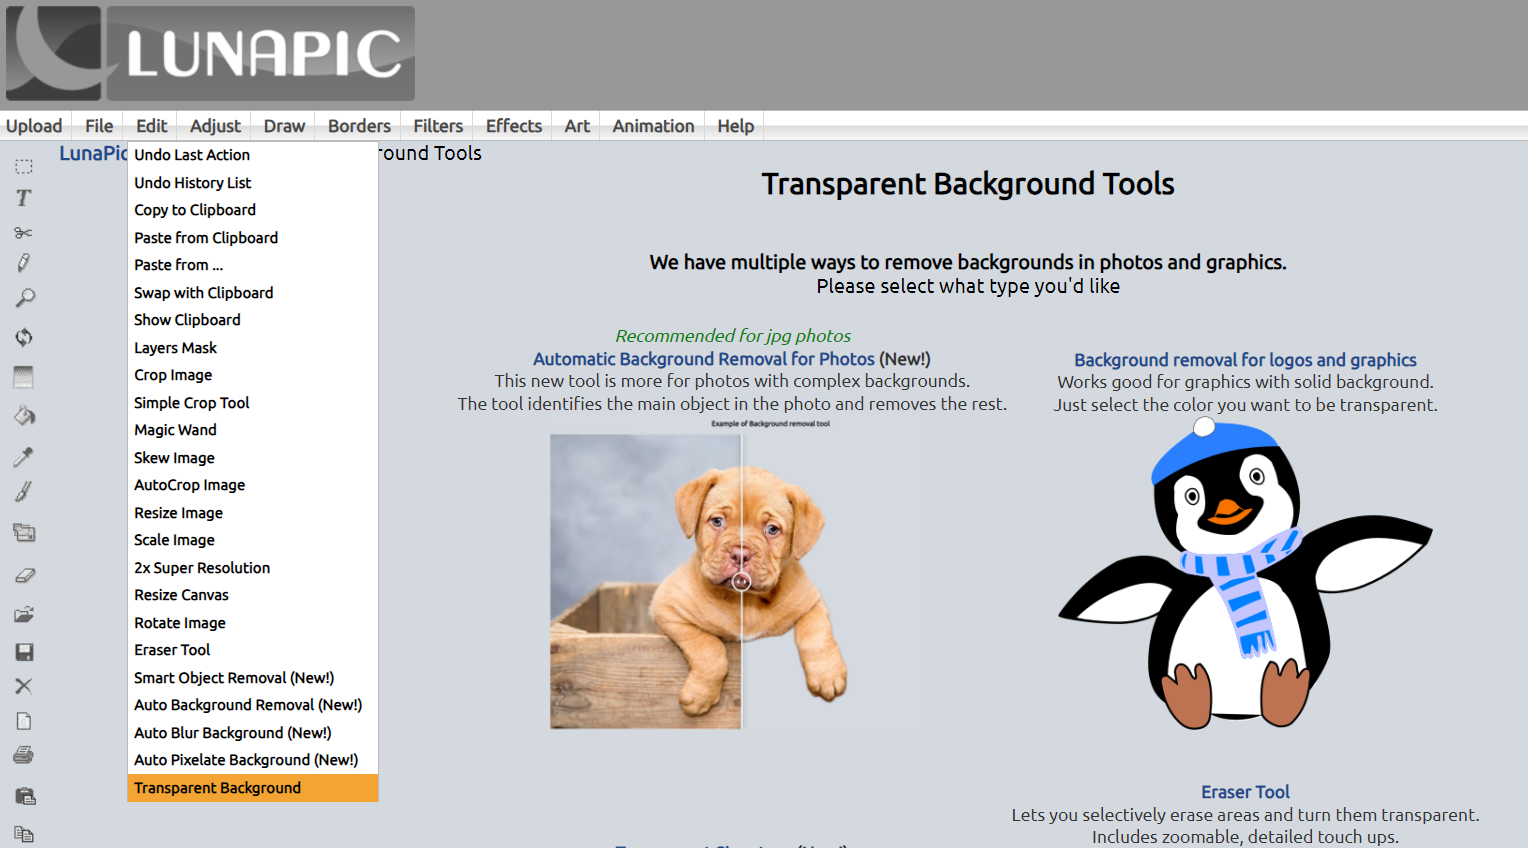This screenshot has height=848, width=1528.
Task: Select Rotate Image
Action: 253,623
